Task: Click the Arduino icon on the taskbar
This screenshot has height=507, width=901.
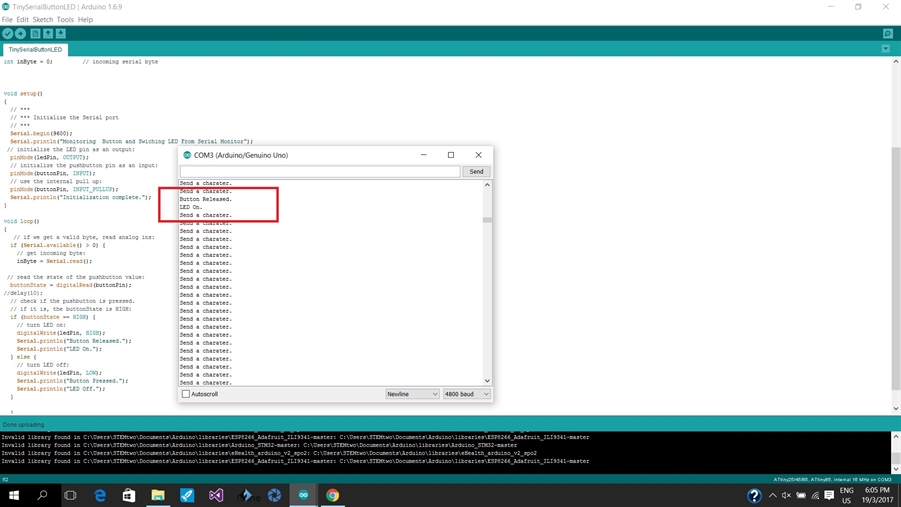Action: [303, 495]
